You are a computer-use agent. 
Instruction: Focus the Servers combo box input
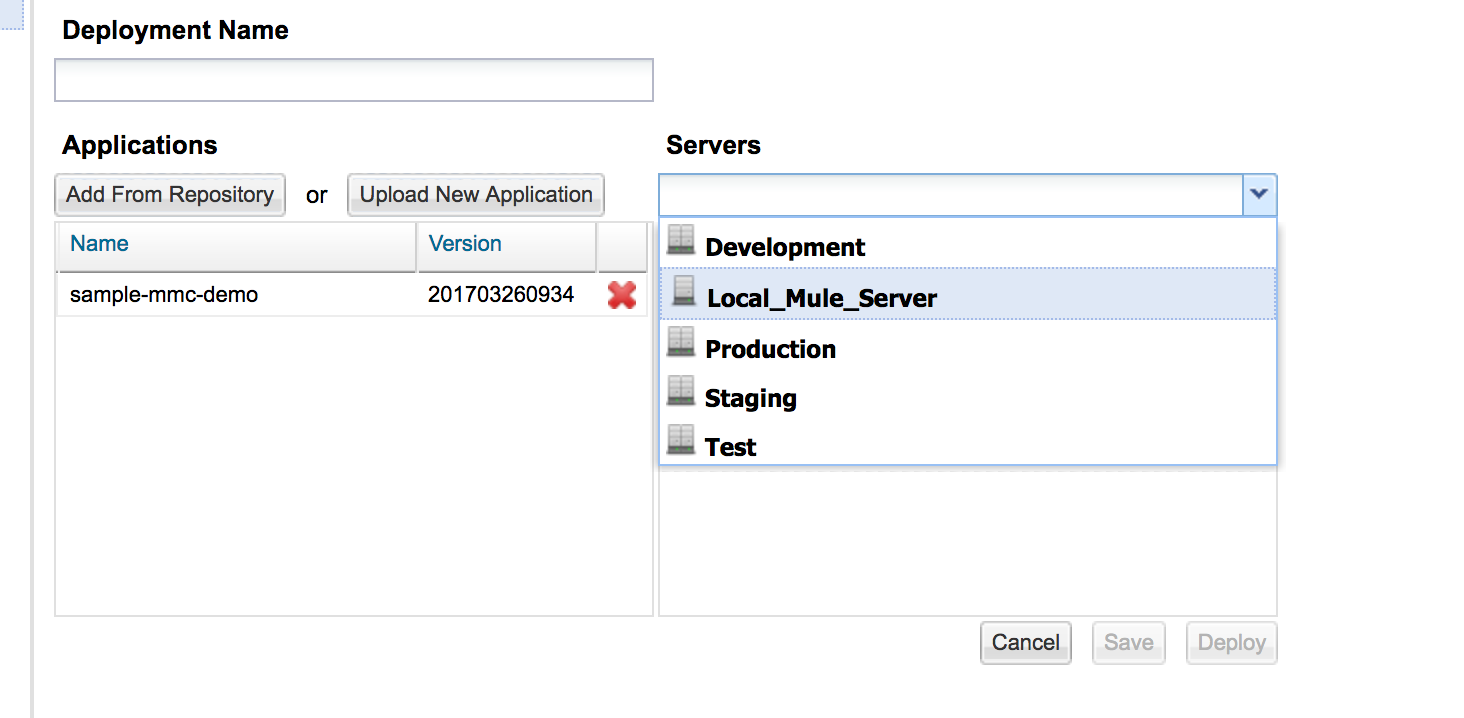950,195
